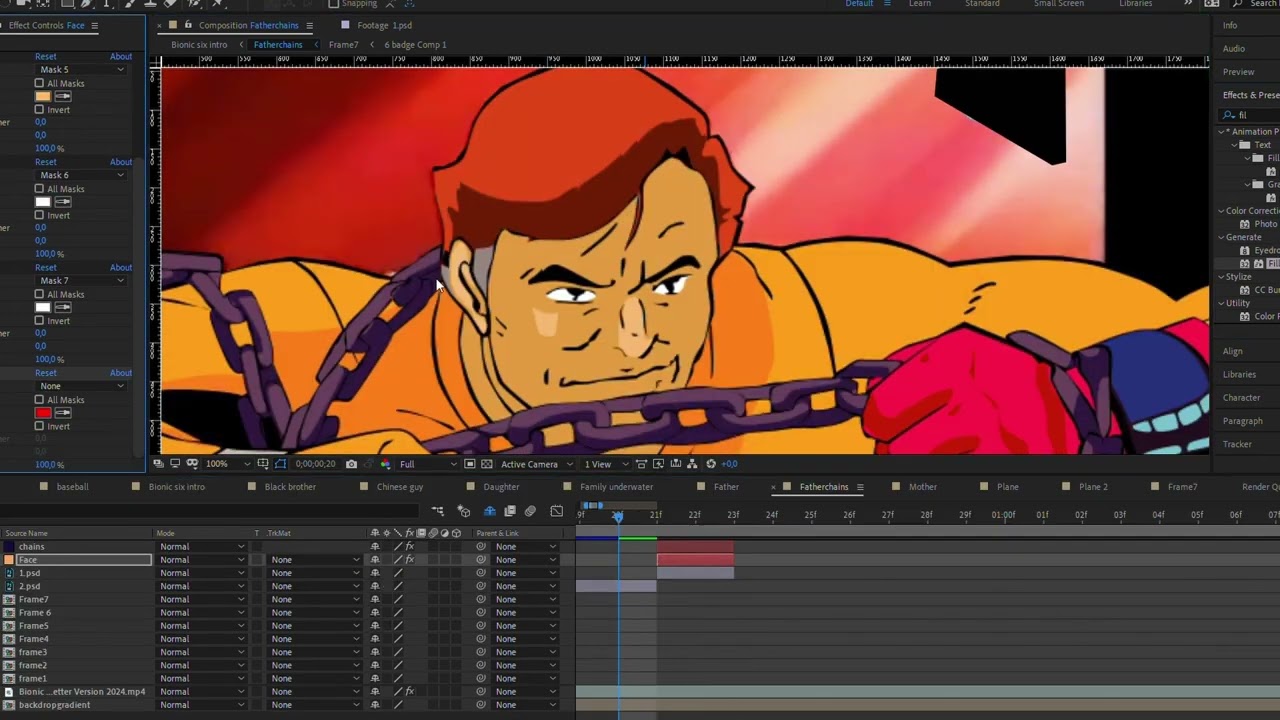Enable Invert checkbox under Mask 5 fill
This screenshot has height=720, width=1280.
point(40,109)
